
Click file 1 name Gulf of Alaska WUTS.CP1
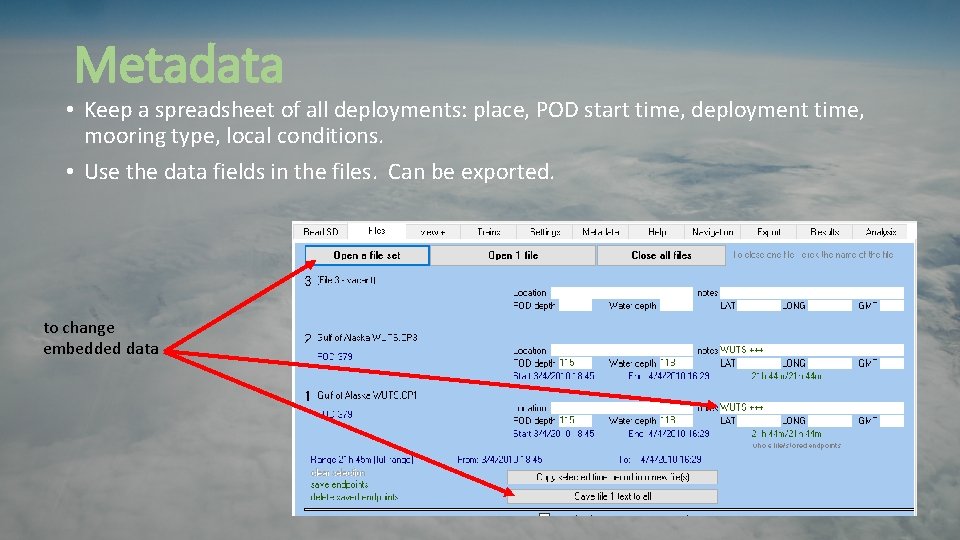click(367, 395)
